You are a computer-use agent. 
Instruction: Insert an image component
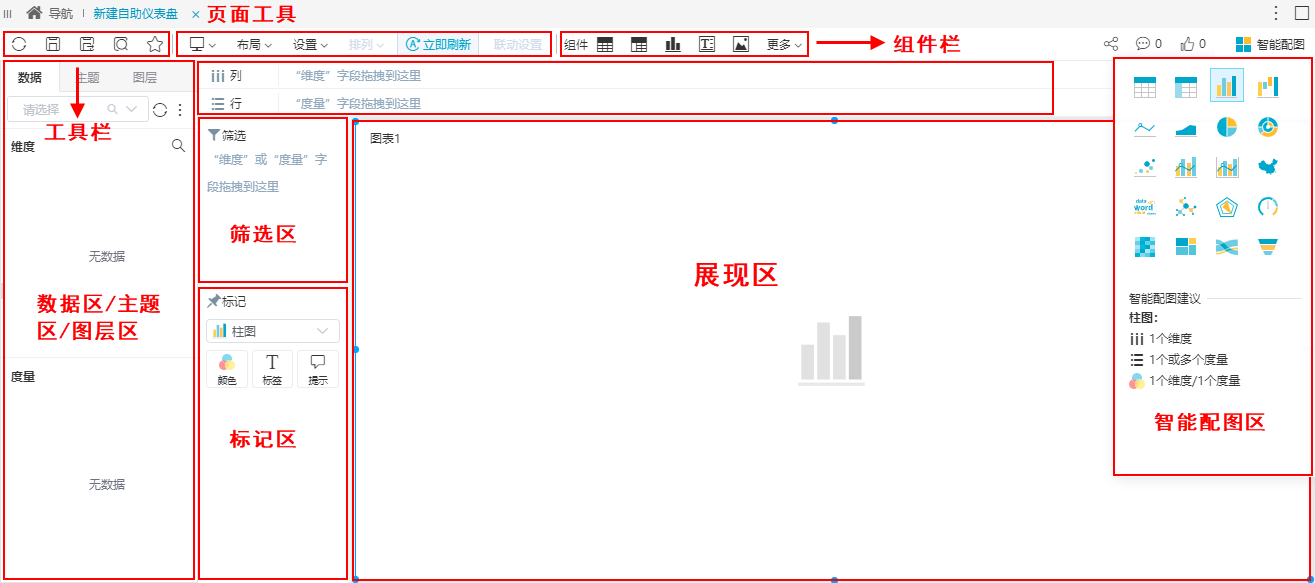pos(741,45)
